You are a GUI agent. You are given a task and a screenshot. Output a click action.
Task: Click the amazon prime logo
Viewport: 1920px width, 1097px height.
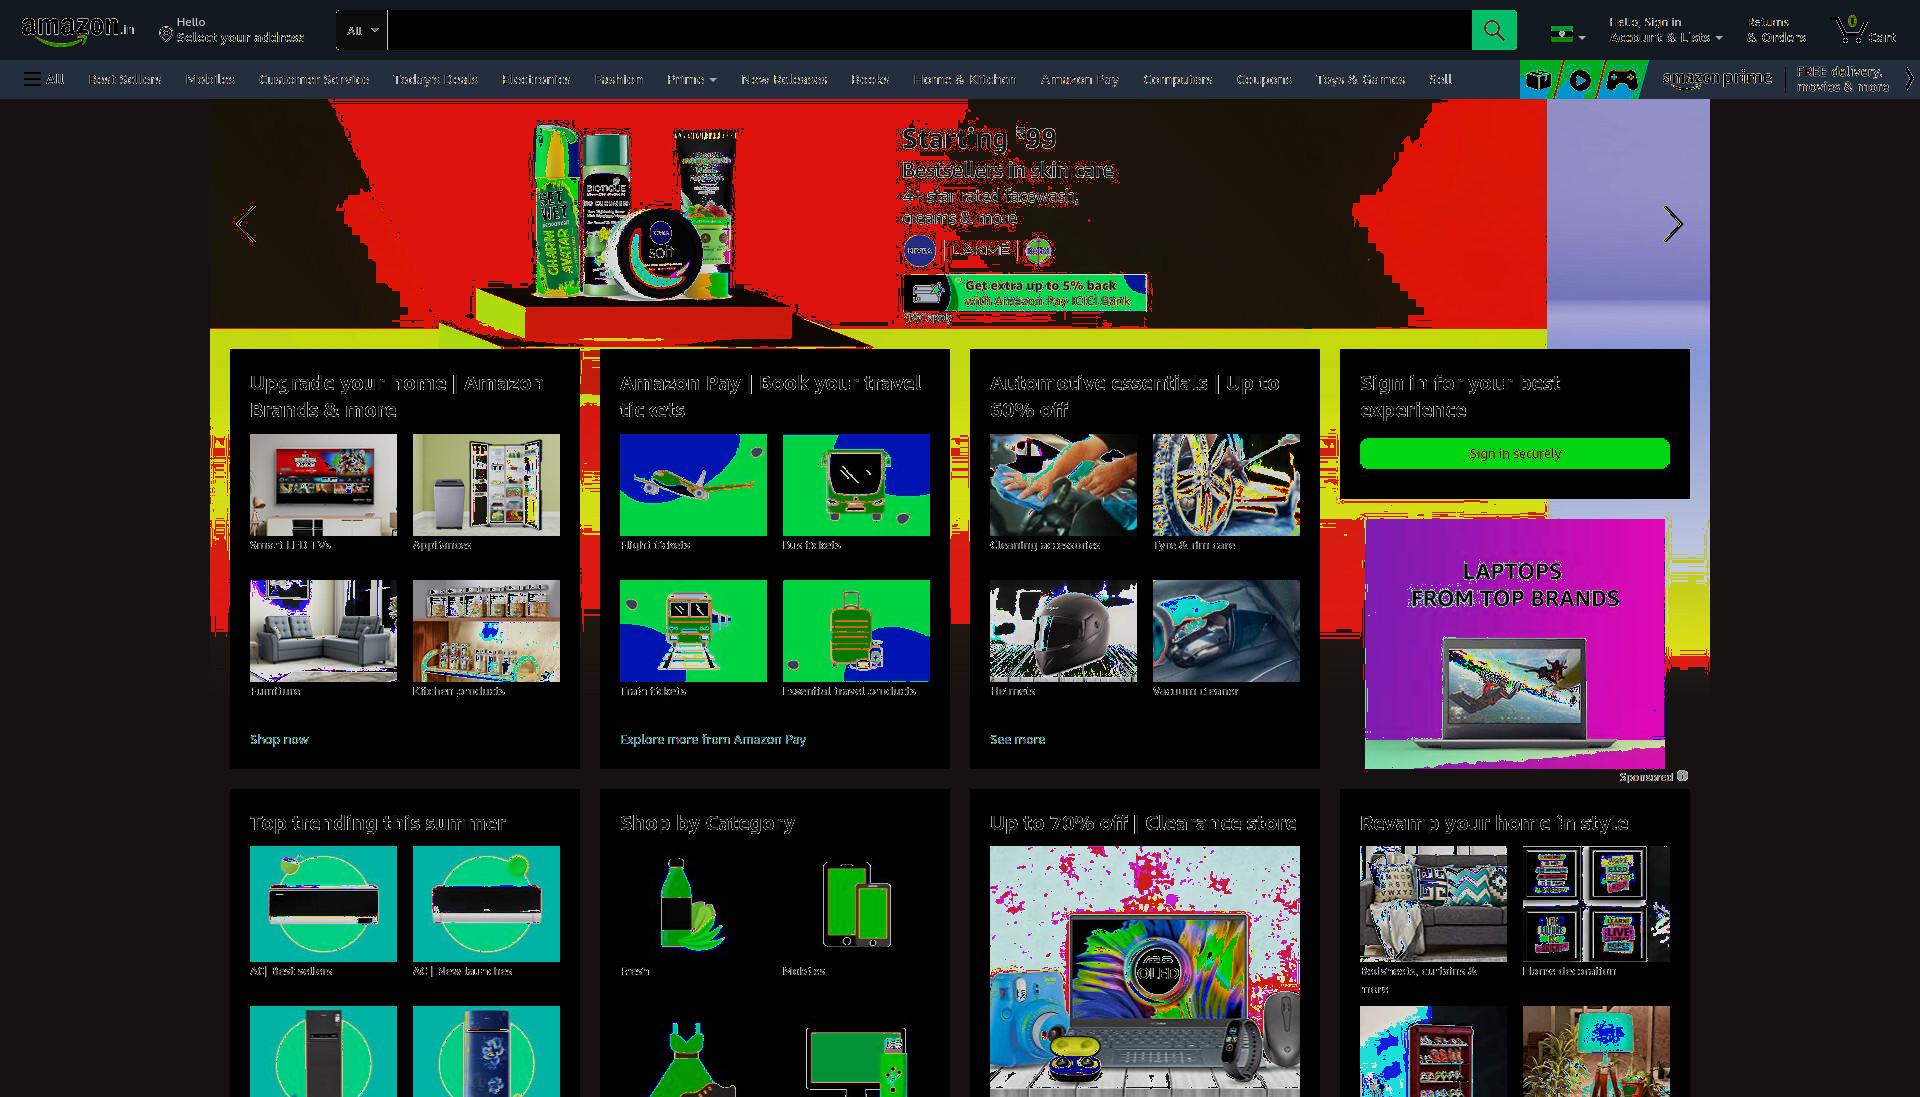tap(1717, 78)
